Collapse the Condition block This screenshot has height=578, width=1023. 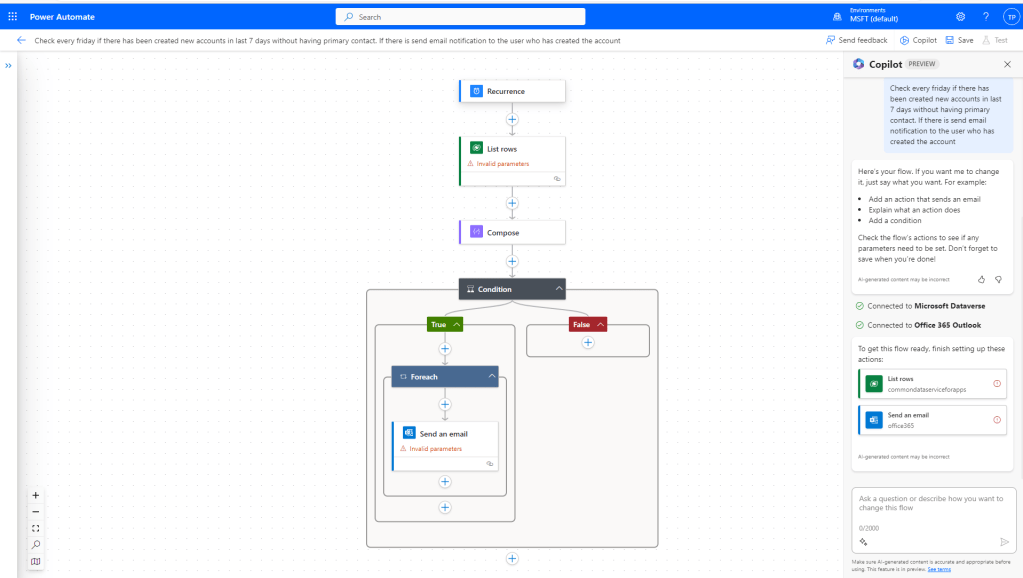[558, 289]
